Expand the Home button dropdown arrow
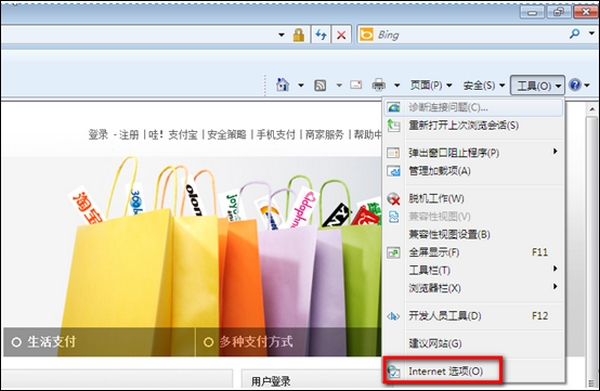Image resolution: width=600 pixels, height=391 pixels. pos(301,85)
